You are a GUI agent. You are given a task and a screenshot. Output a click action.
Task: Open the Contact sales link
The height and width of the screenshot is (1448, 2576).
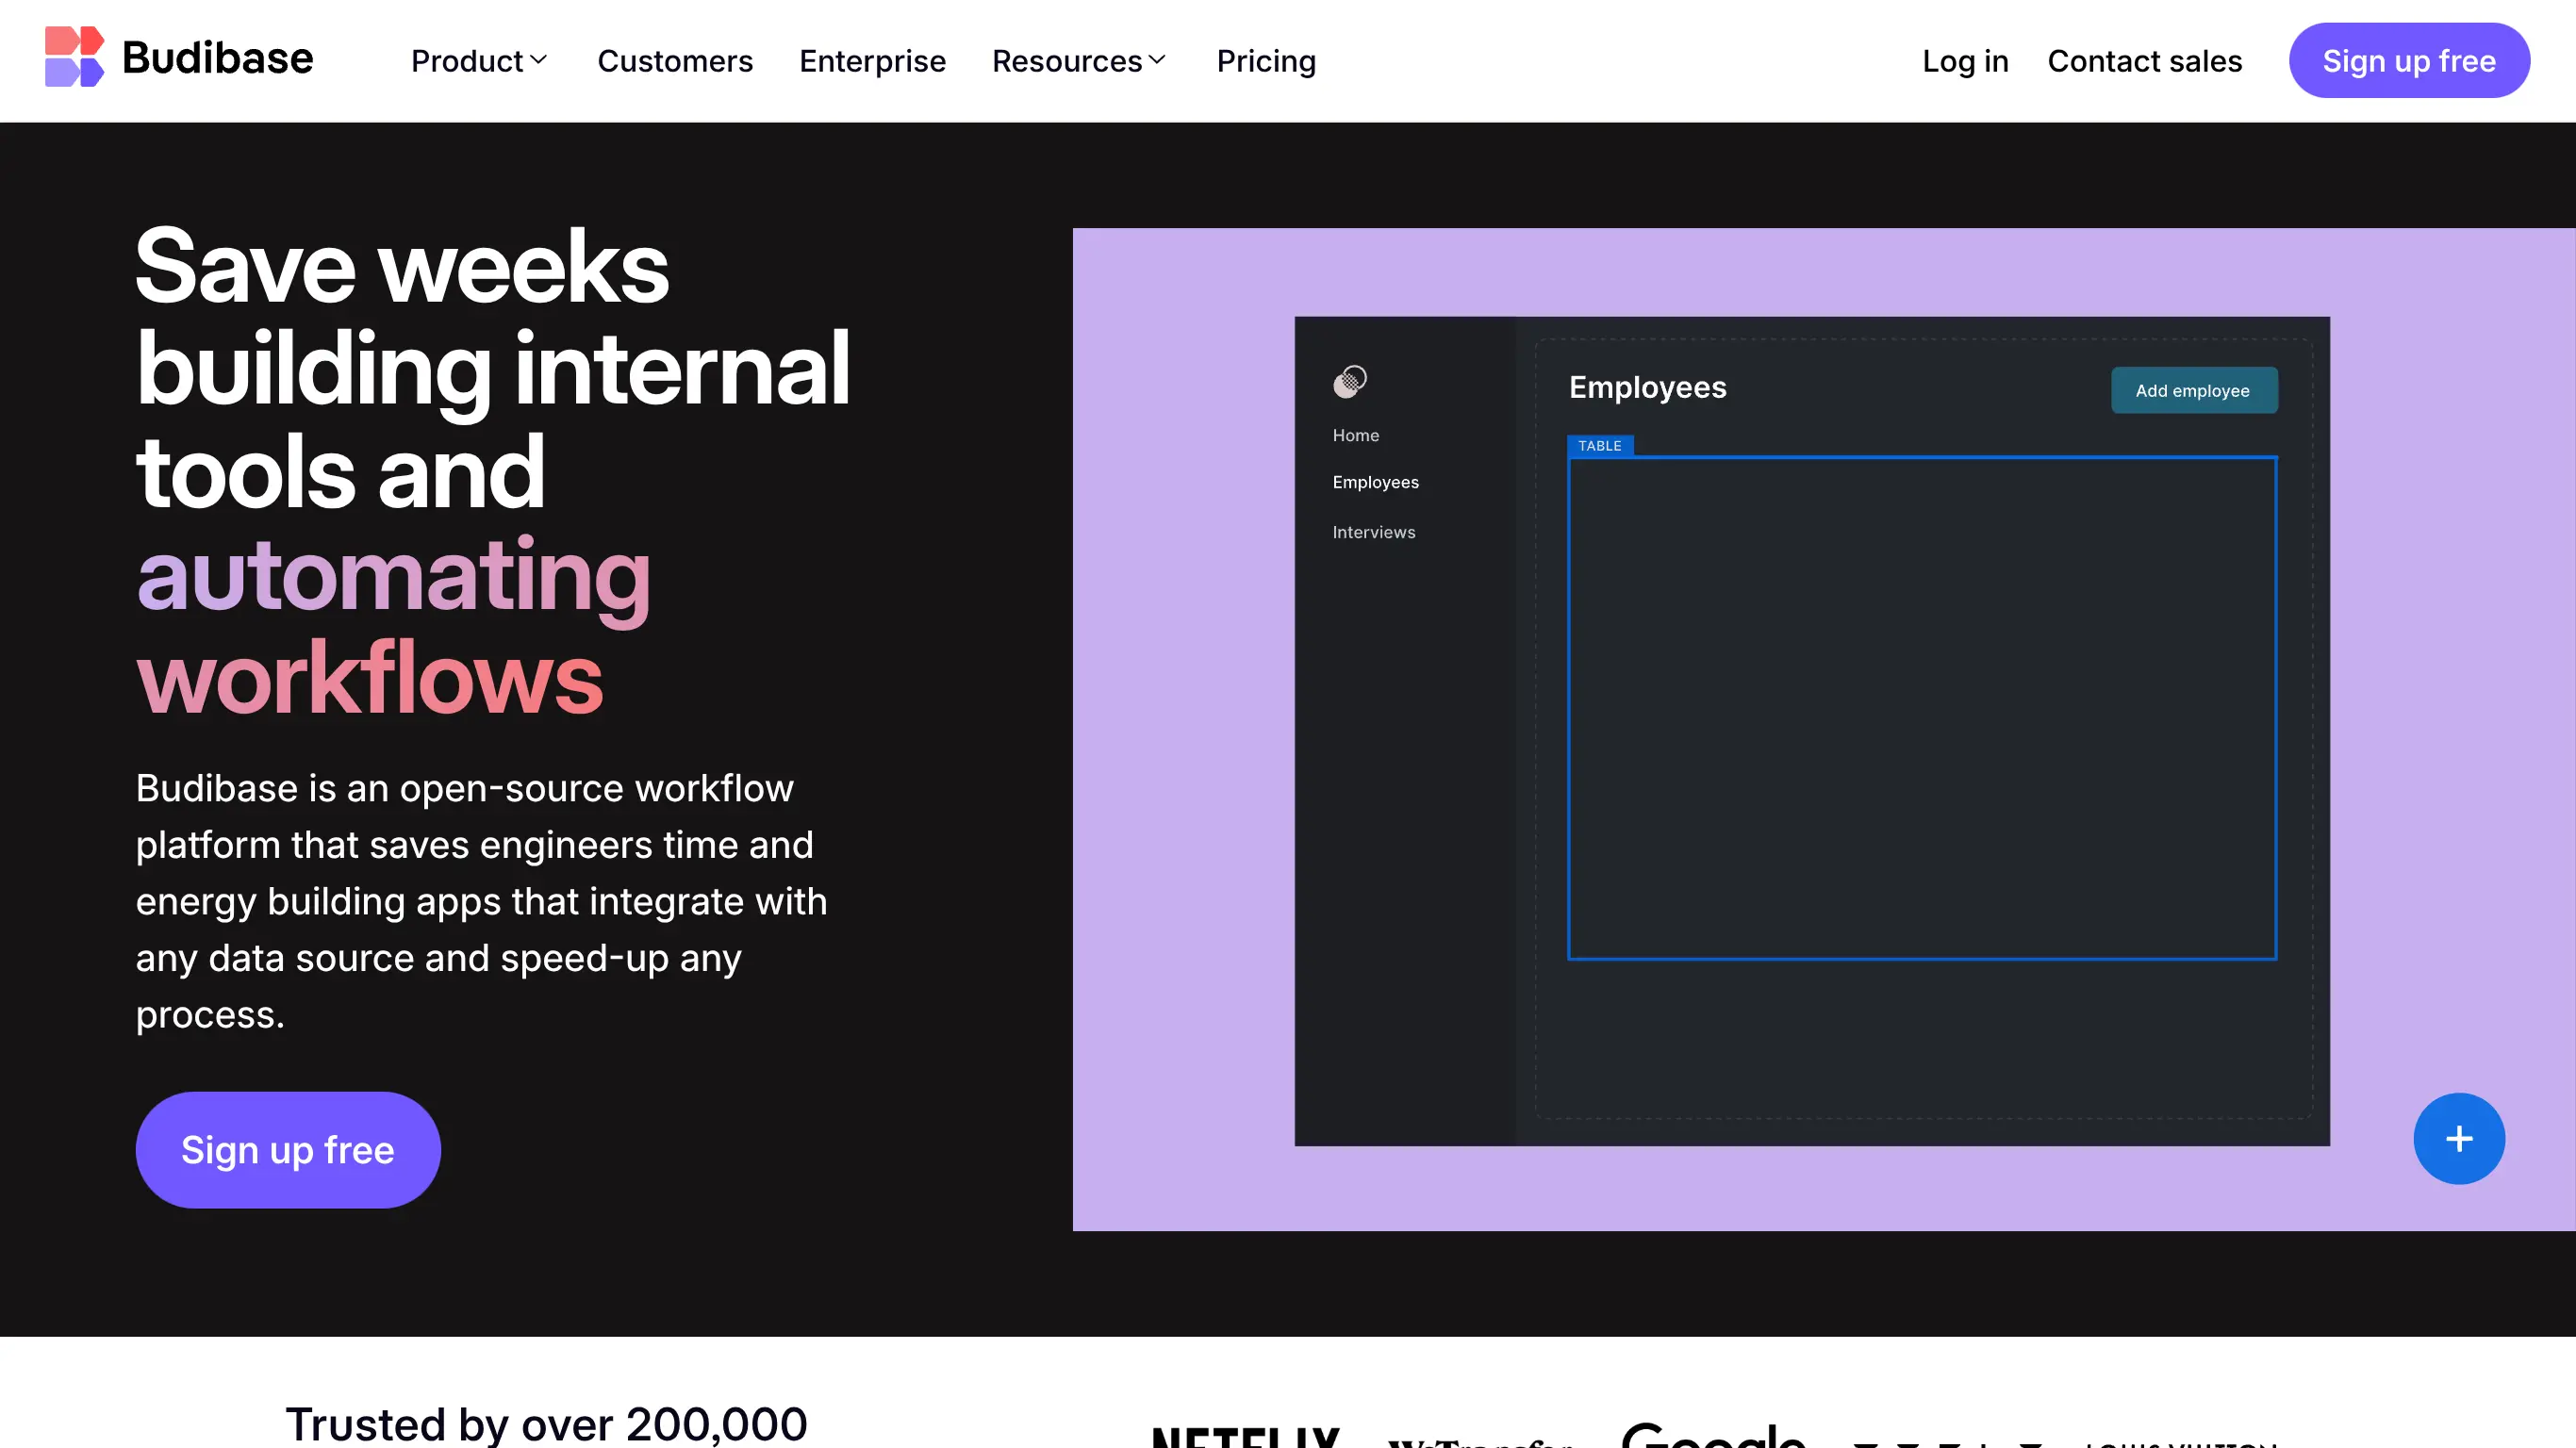(2145, 61)
